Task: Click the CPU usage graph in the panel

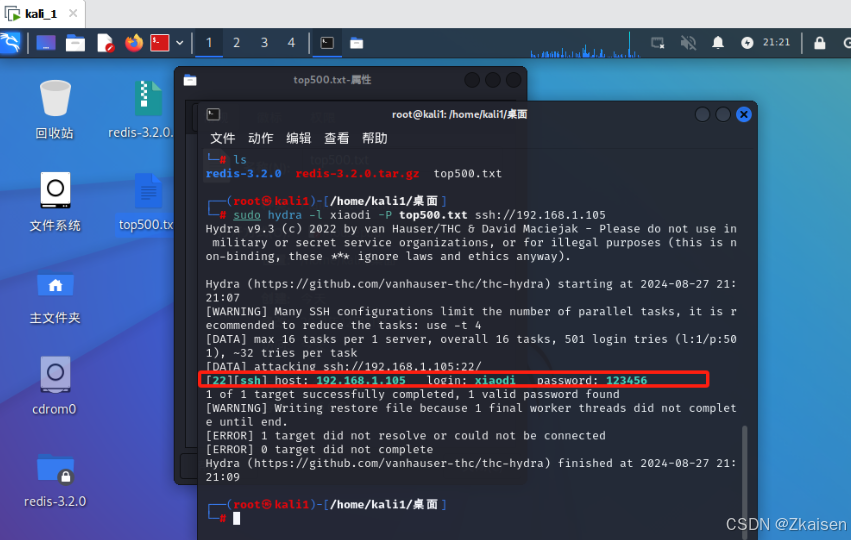Action: click(585, 45)
